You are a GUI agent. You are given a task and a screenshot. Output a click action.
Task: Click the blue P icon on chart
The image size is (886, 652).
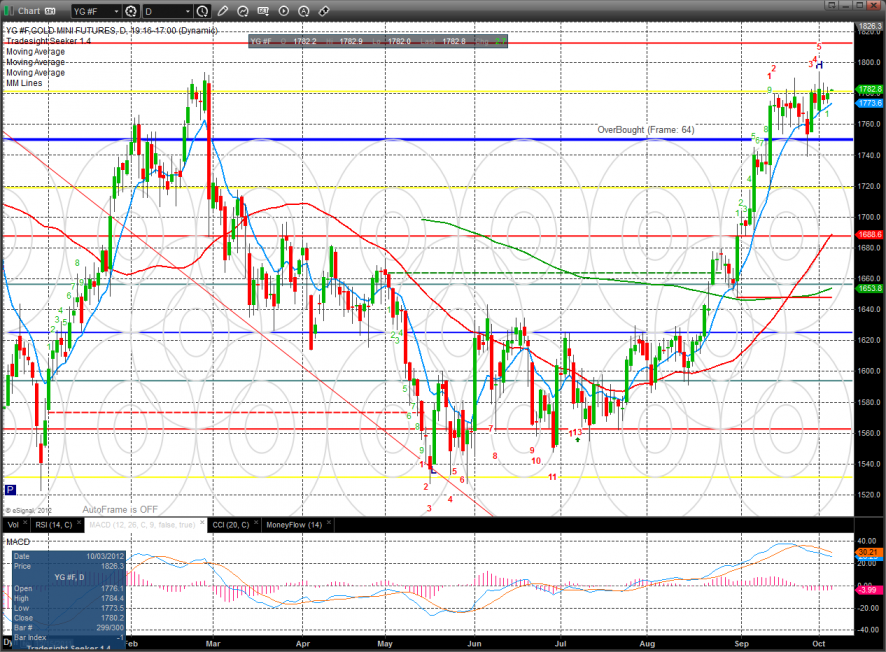(10, 490)
